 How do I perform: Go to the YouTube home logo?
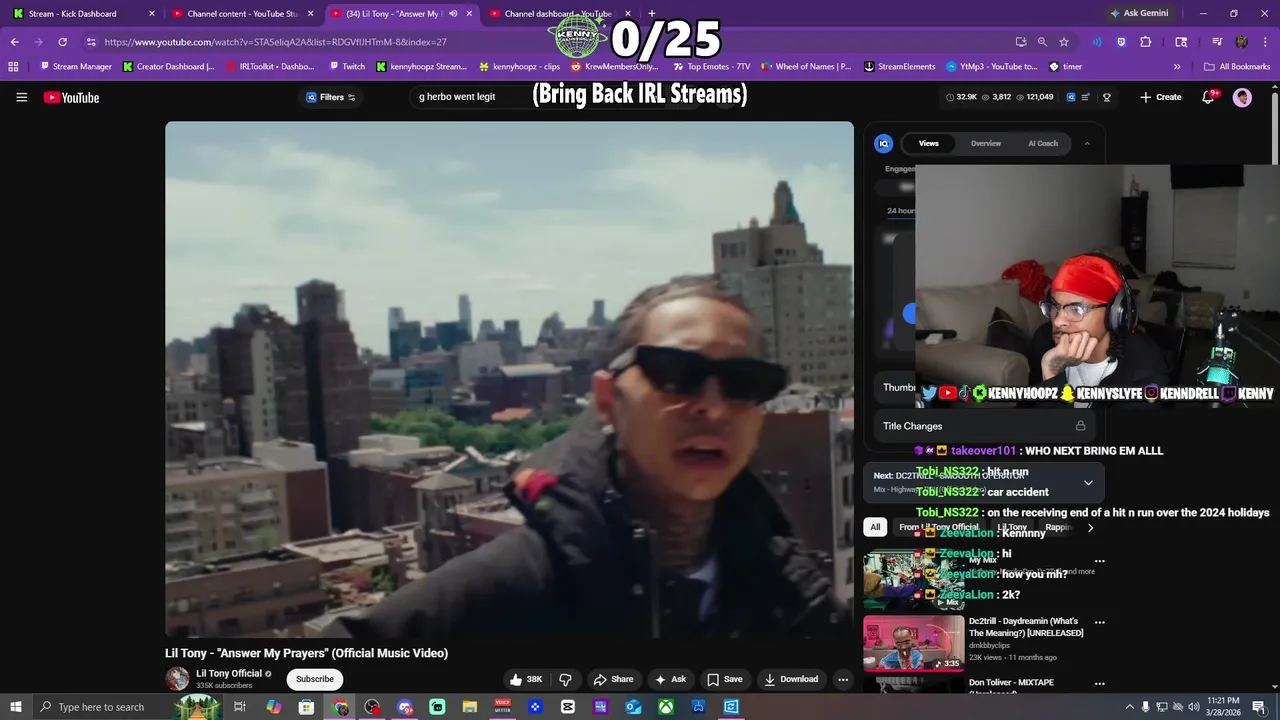71,97
